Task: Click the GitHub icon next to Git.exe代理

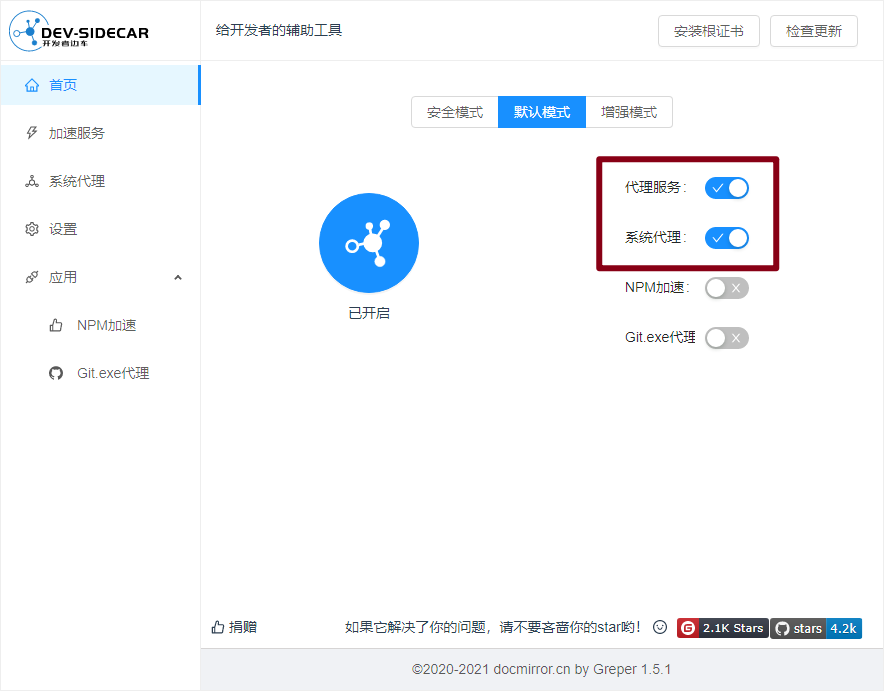Action: point(55,373)
